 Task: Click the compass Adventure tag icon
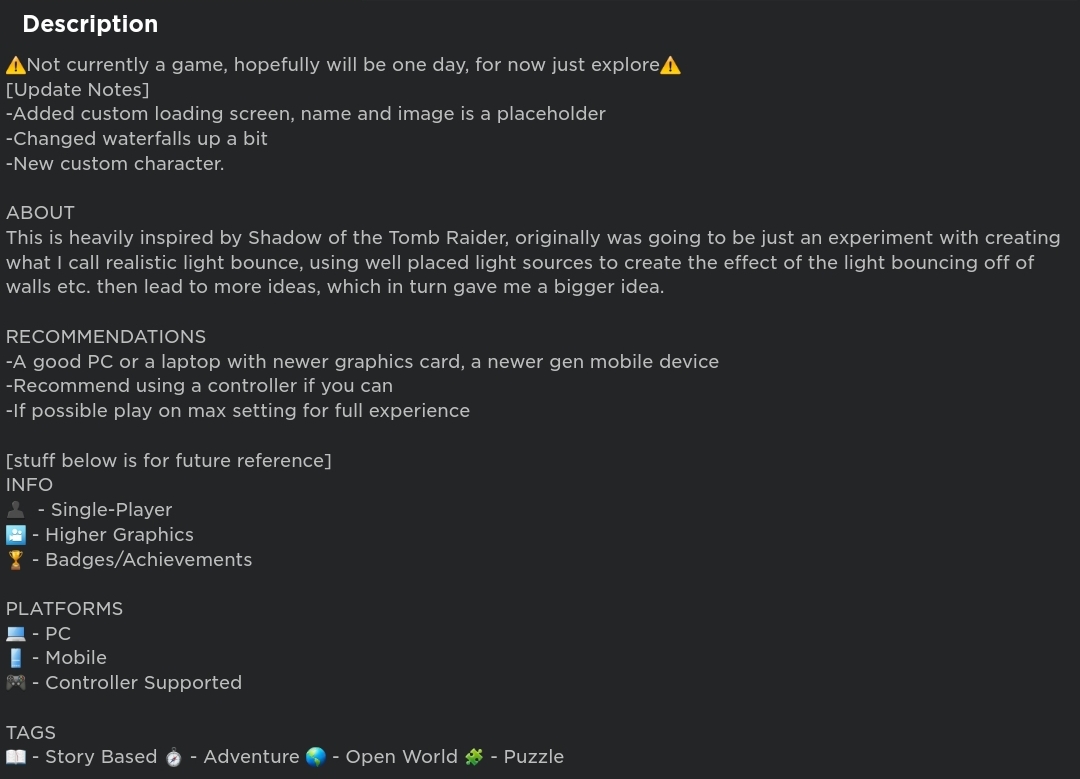pyautogui.click(x=174, y=757)
